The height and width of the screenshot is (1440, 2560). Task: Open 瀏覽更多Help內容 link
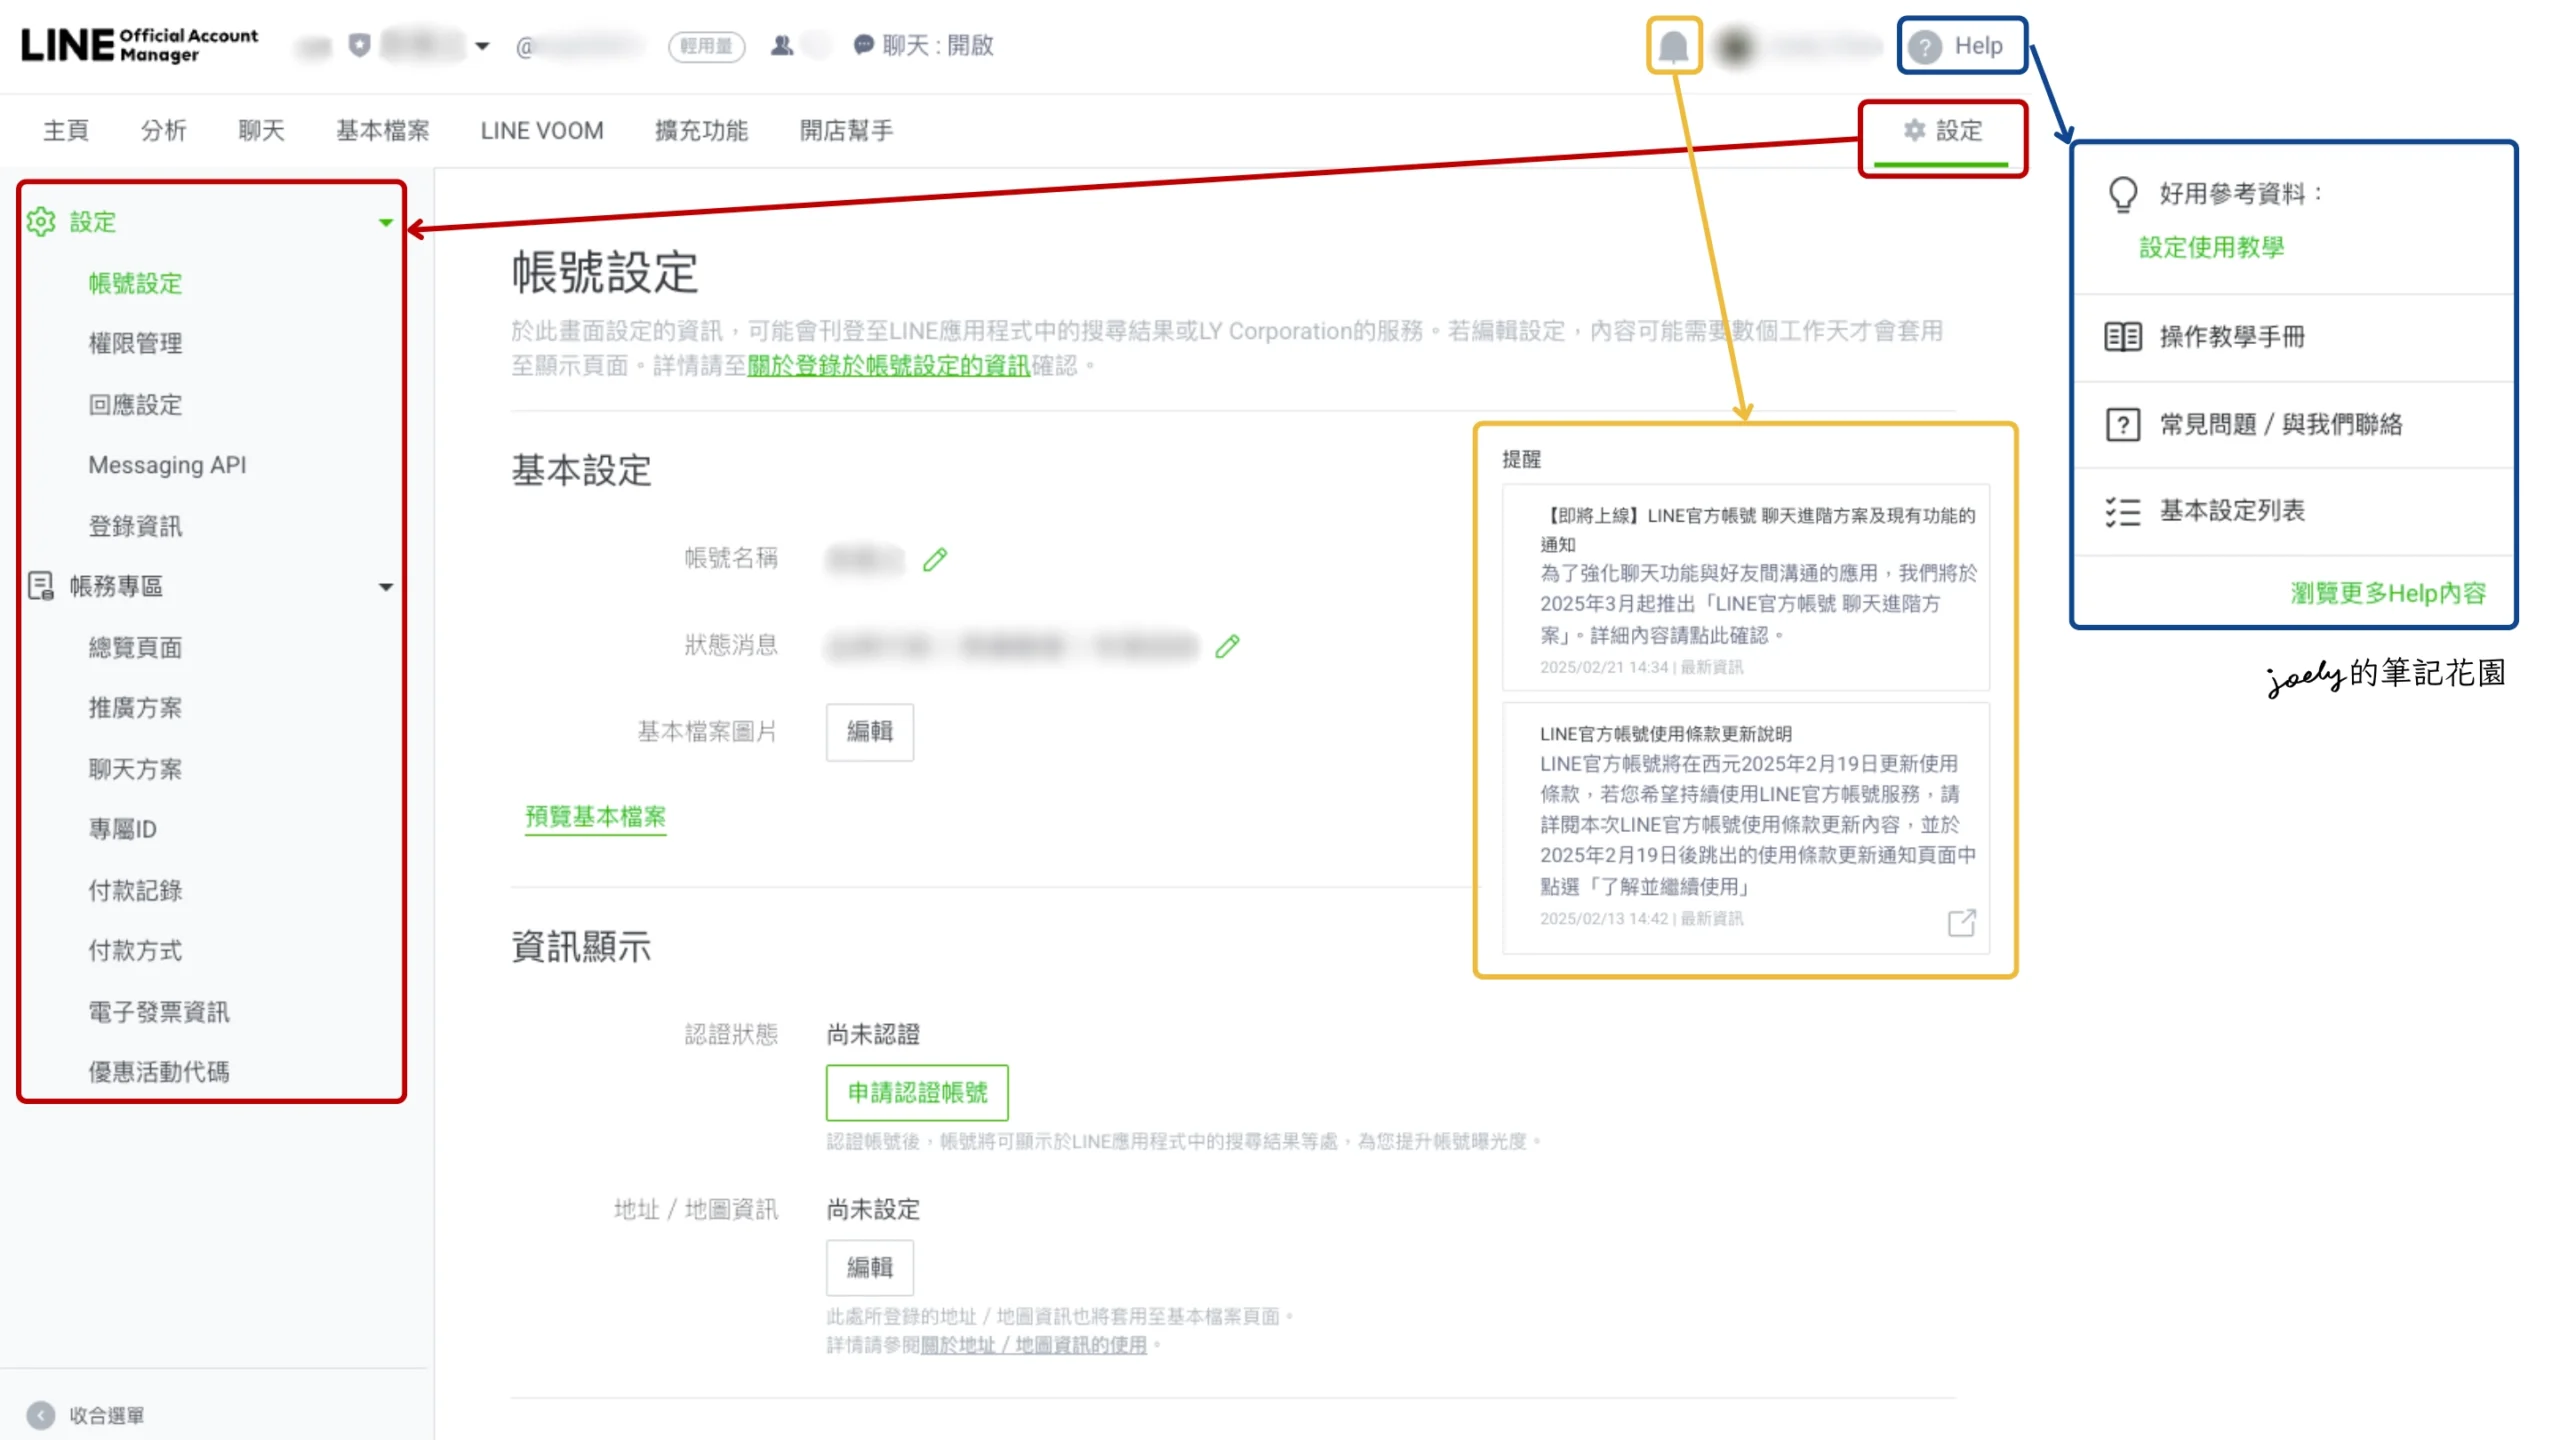click(2388, 593)
